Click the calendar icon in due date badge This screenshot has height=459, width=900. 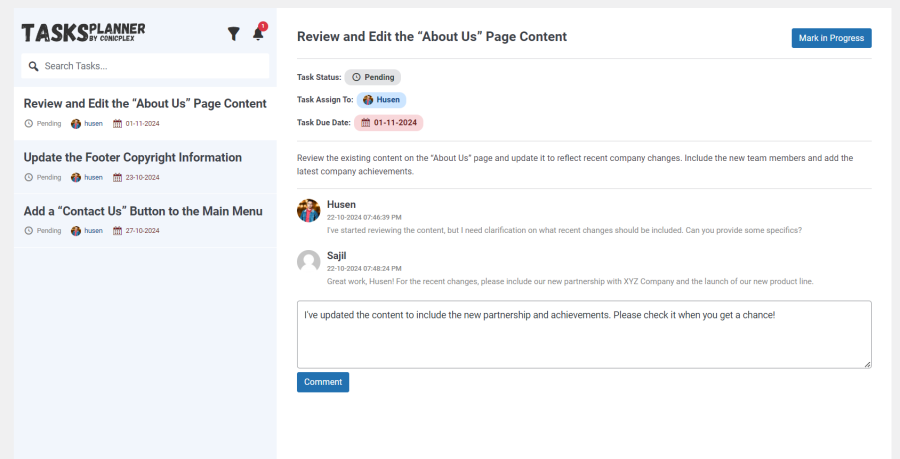coord(366,123)
